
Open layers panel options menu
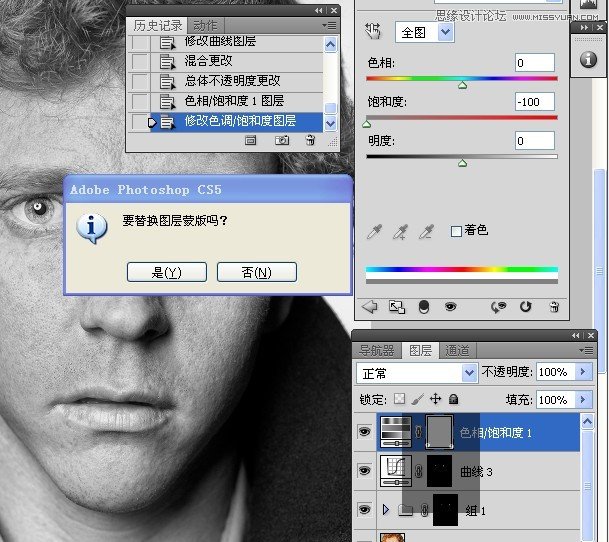click(586, 350)
